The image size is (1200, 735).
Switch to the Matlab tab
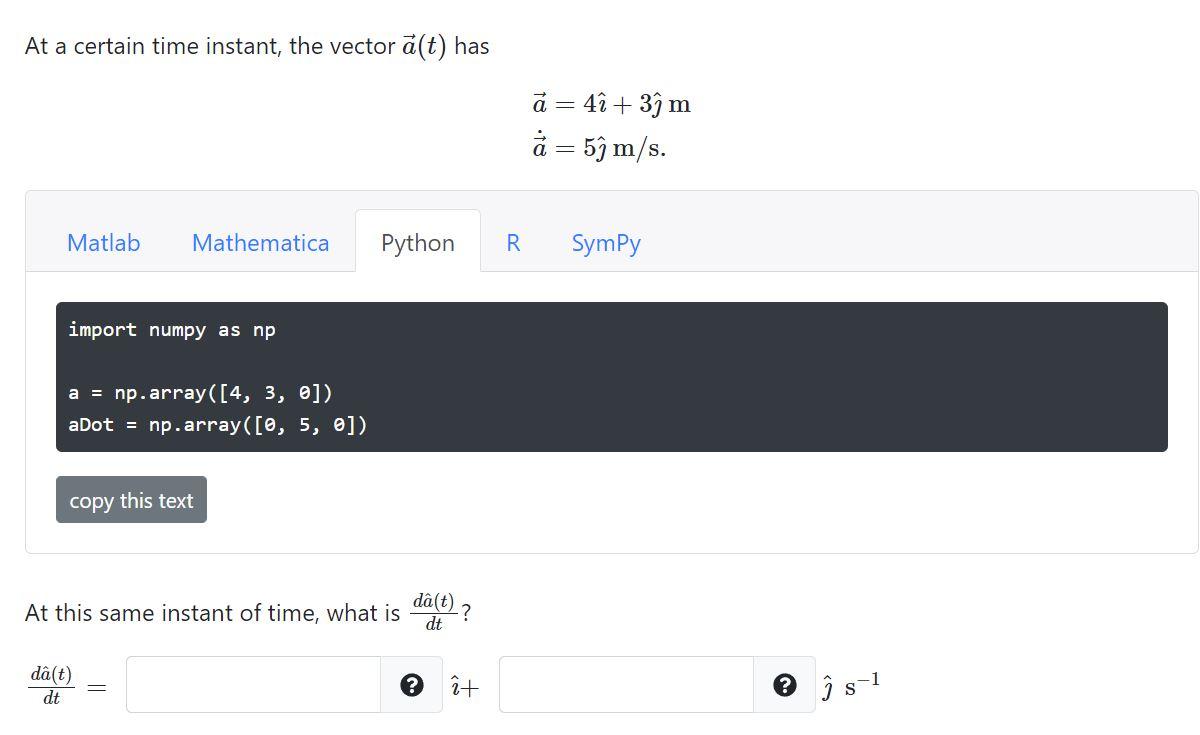[103, 242]
